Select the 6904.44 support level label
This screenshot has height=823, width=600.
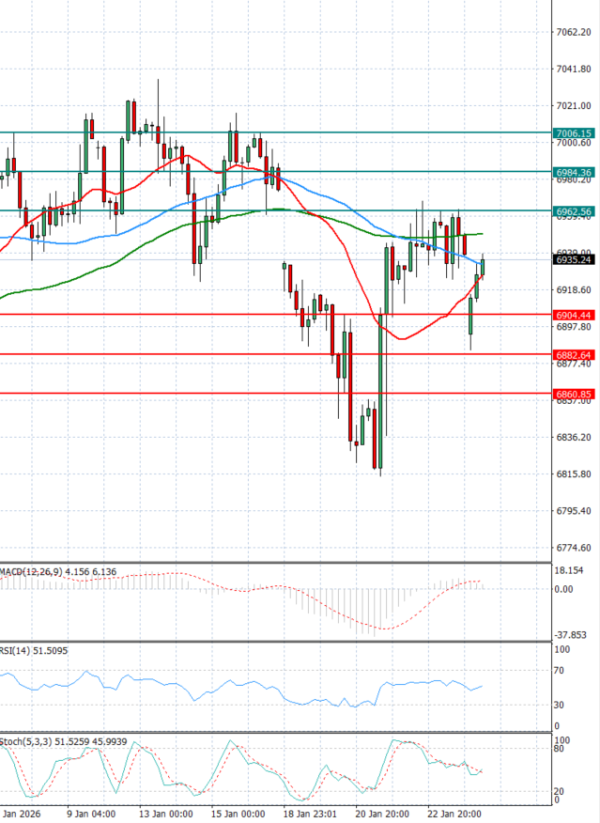(572, 315)
